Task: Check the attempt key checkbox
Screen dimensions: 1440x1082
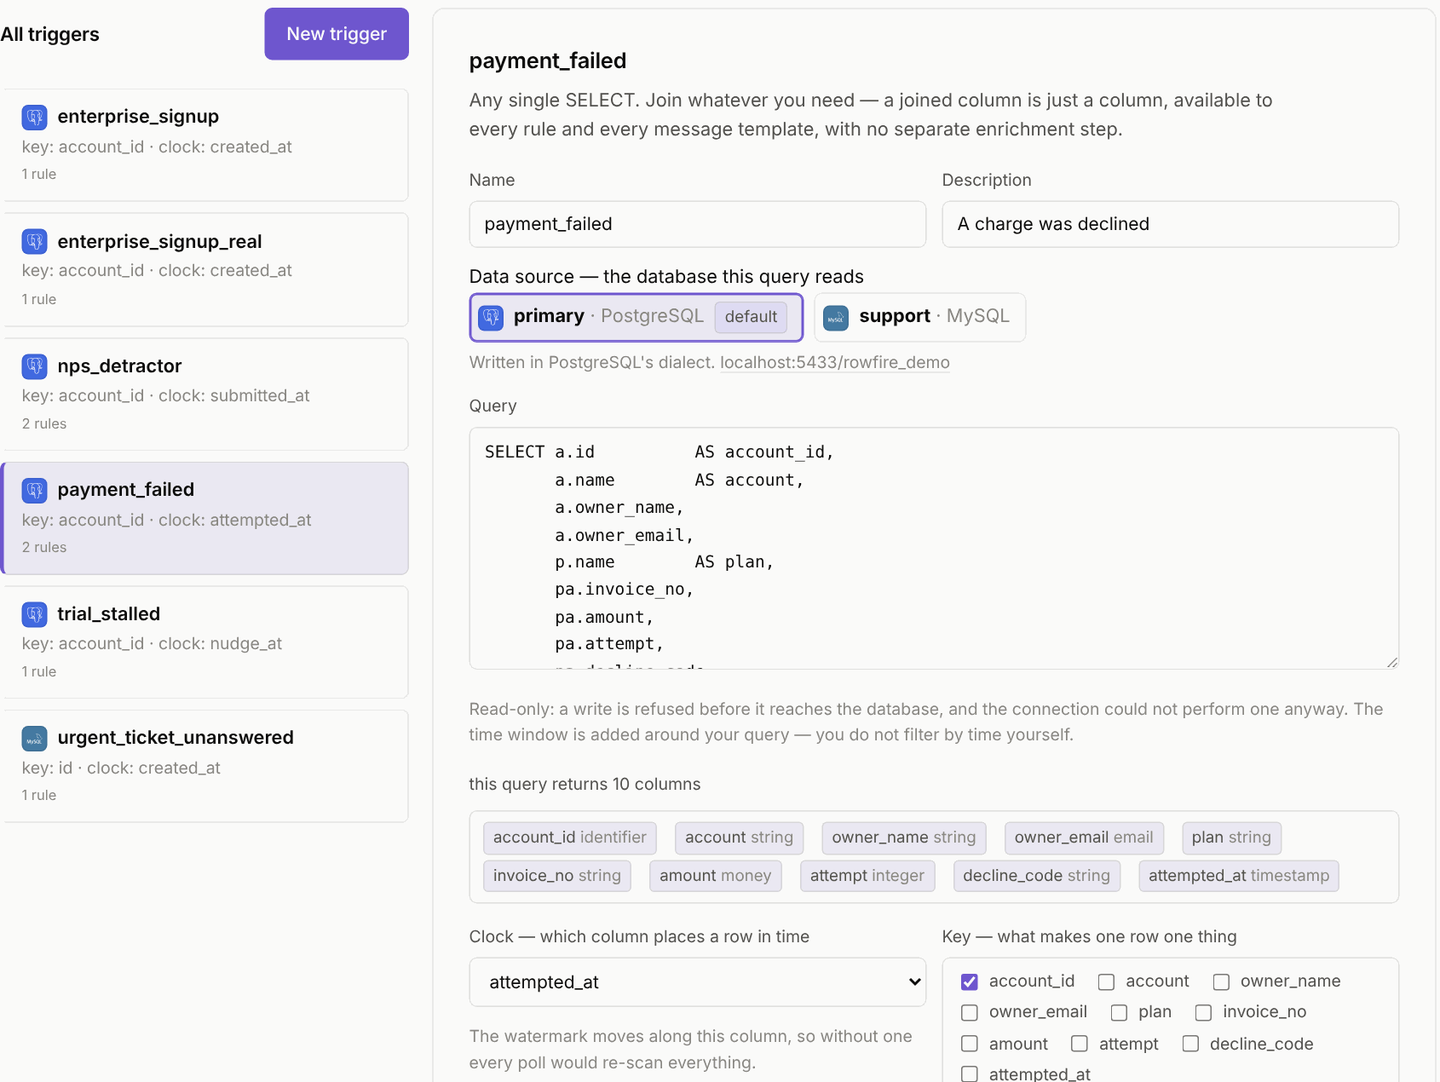Action: (1079, 1044)
